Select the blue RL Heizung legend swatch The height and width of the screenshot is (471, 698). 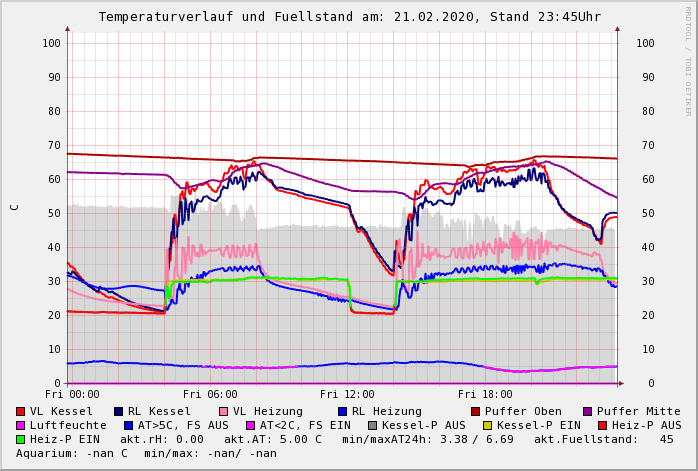(342, 411)
